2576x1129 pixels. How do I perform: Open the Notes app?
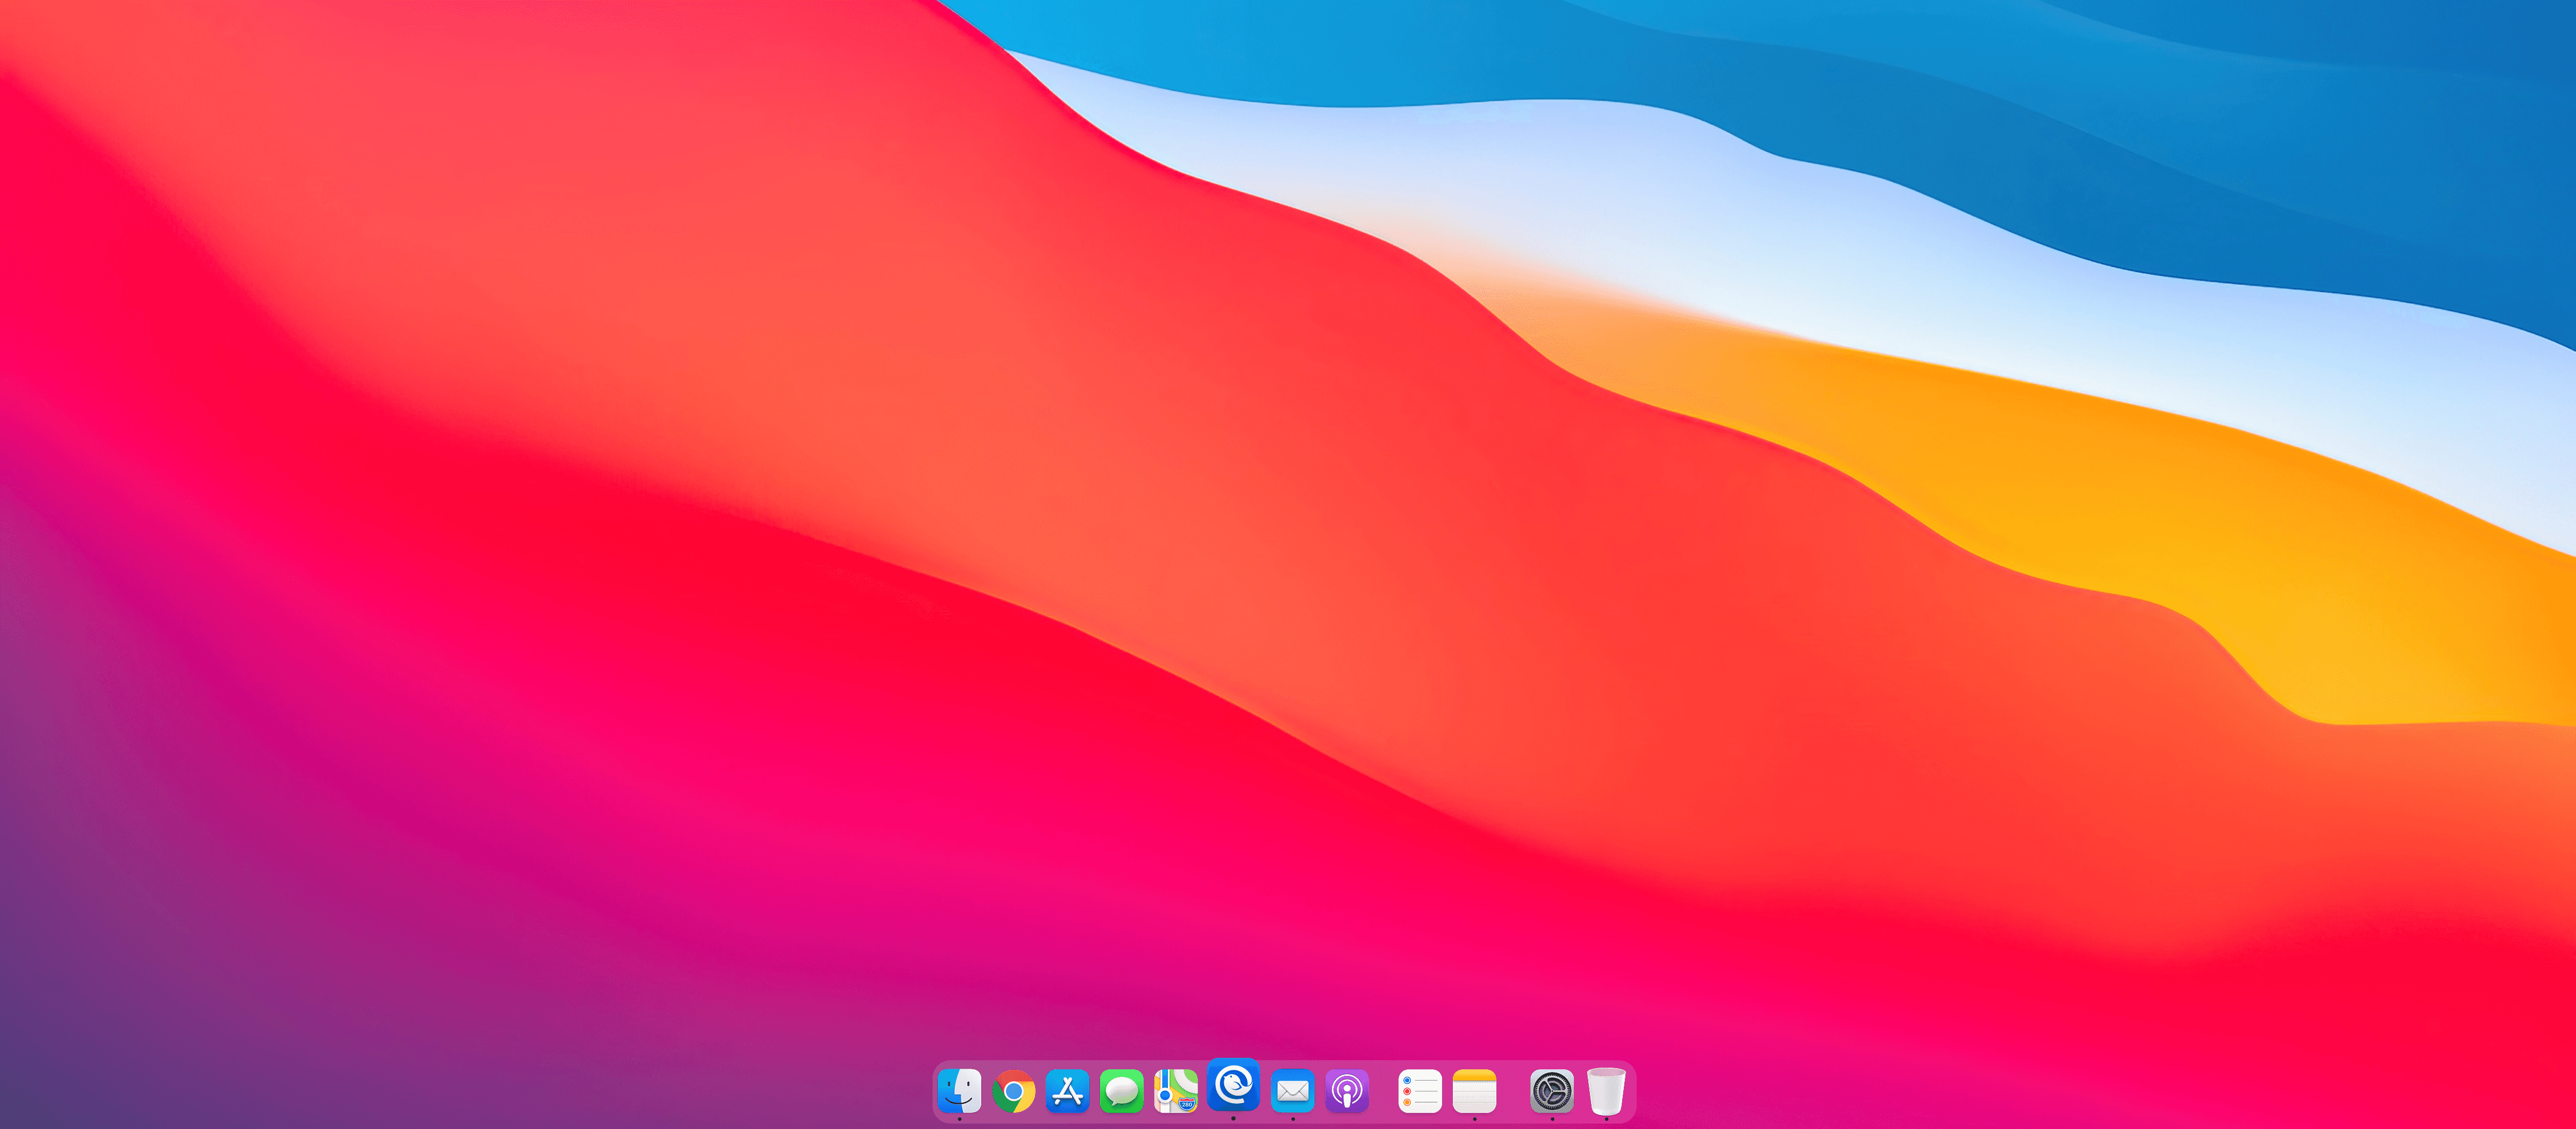click(1475, 1091)
